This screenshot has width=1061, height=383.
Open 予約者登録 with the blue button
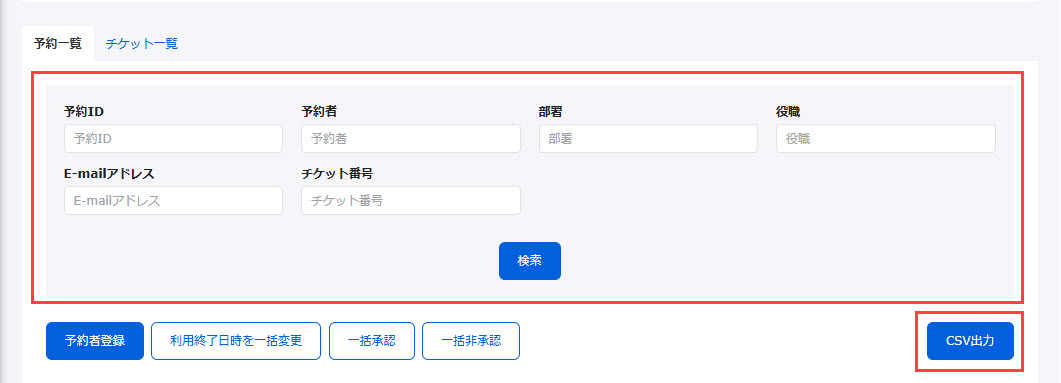click(x=95, y=341)
